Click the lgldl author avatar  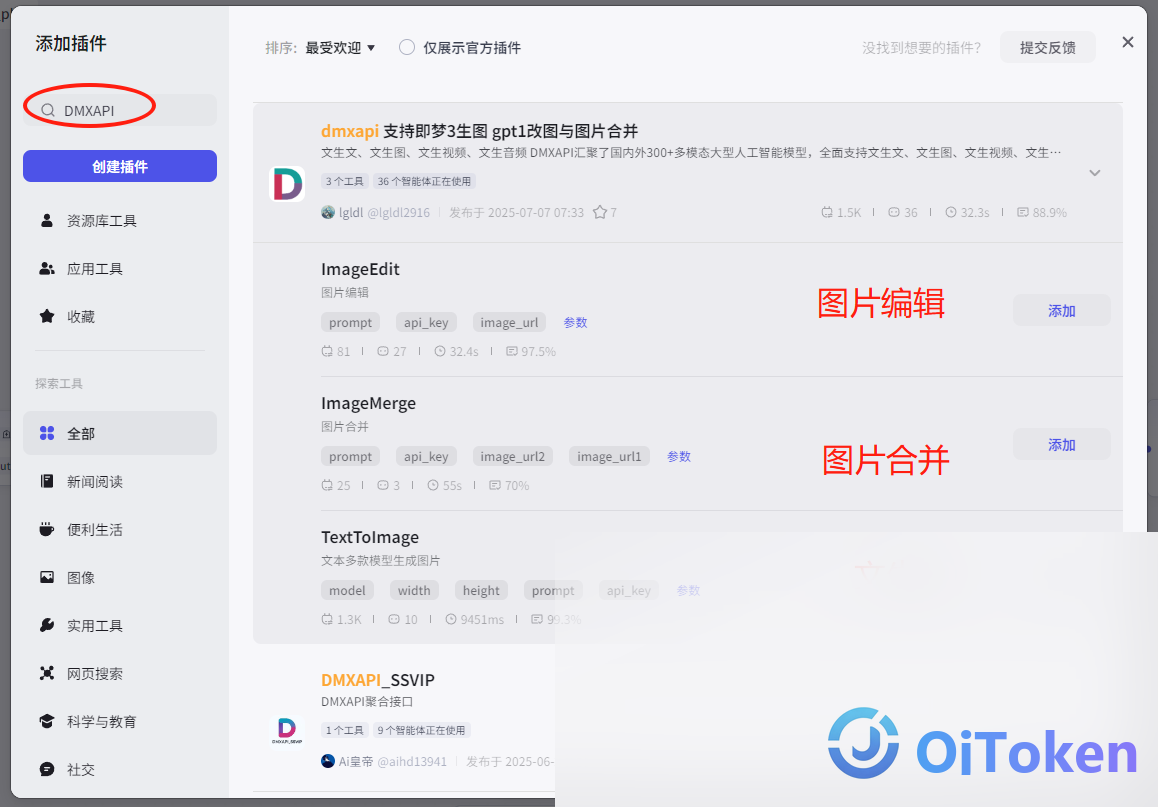point(328,213)
